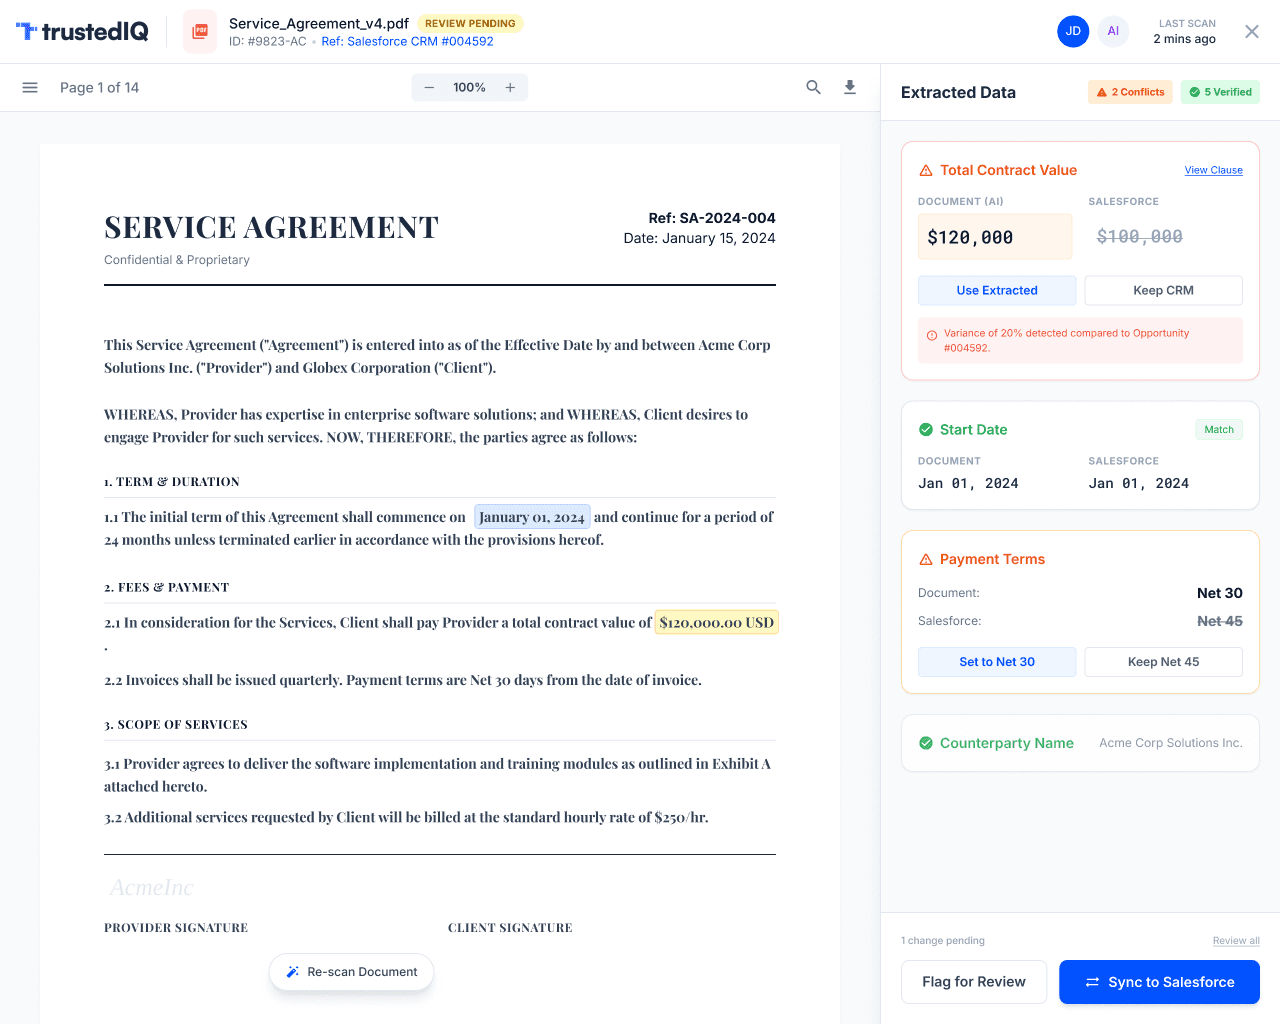Click the CLIENT SIGNATURE label
The height and width of the screenshot is (1024, 1280).
(x=510, y=928)
